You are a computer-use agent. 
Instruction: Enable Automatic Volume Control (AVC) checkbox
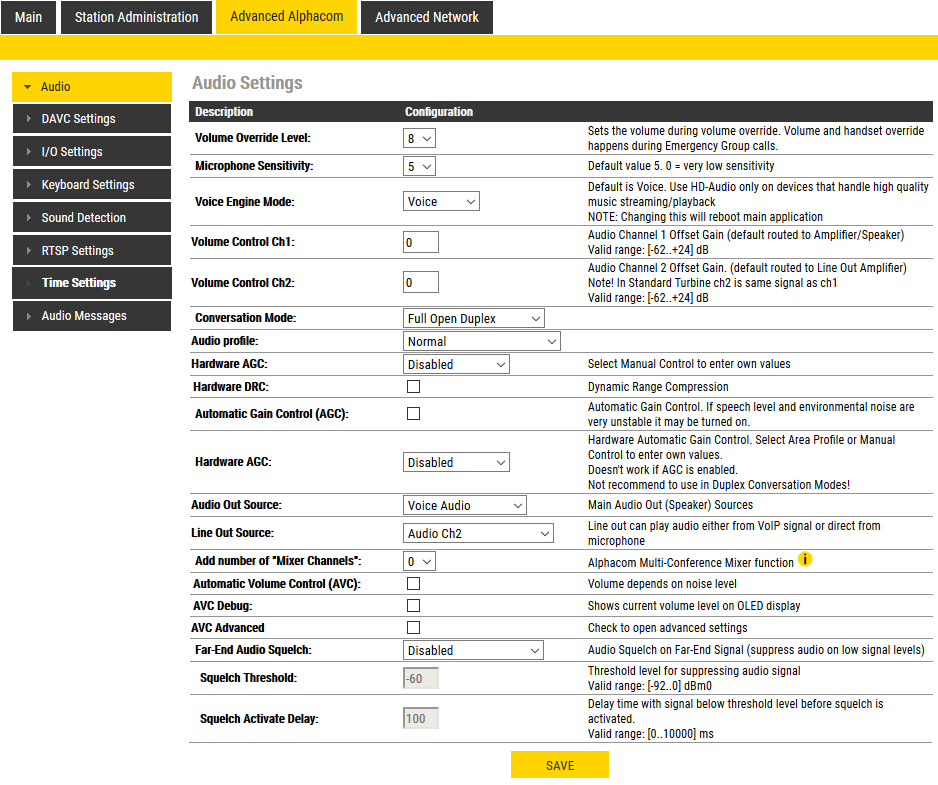click(x=413, y=584)
